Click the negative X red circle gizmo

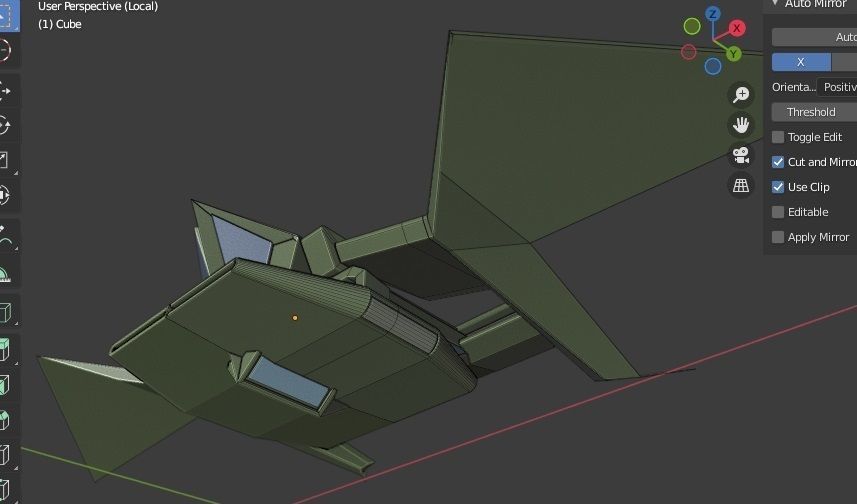point(689,52)
